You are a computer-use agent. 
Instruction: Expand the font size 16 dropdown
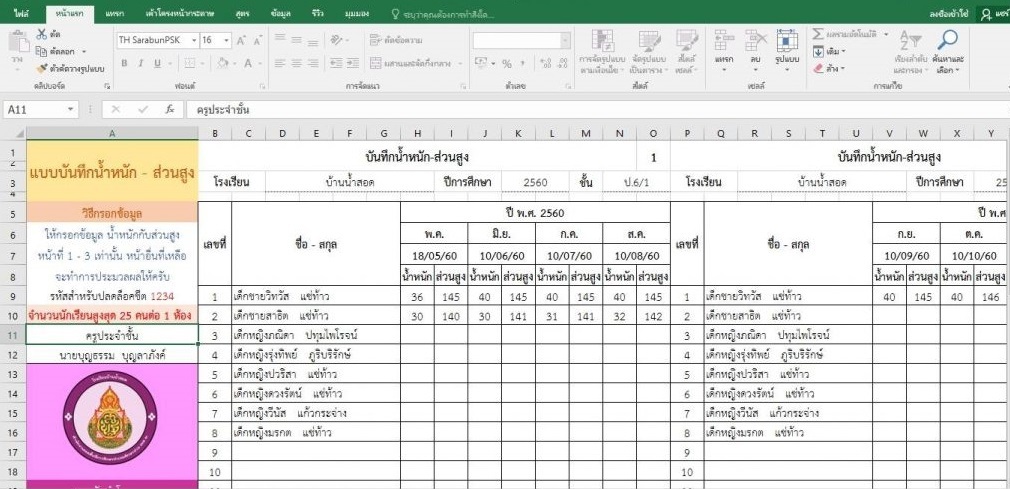pyautogui.click(x=225, y=41)
